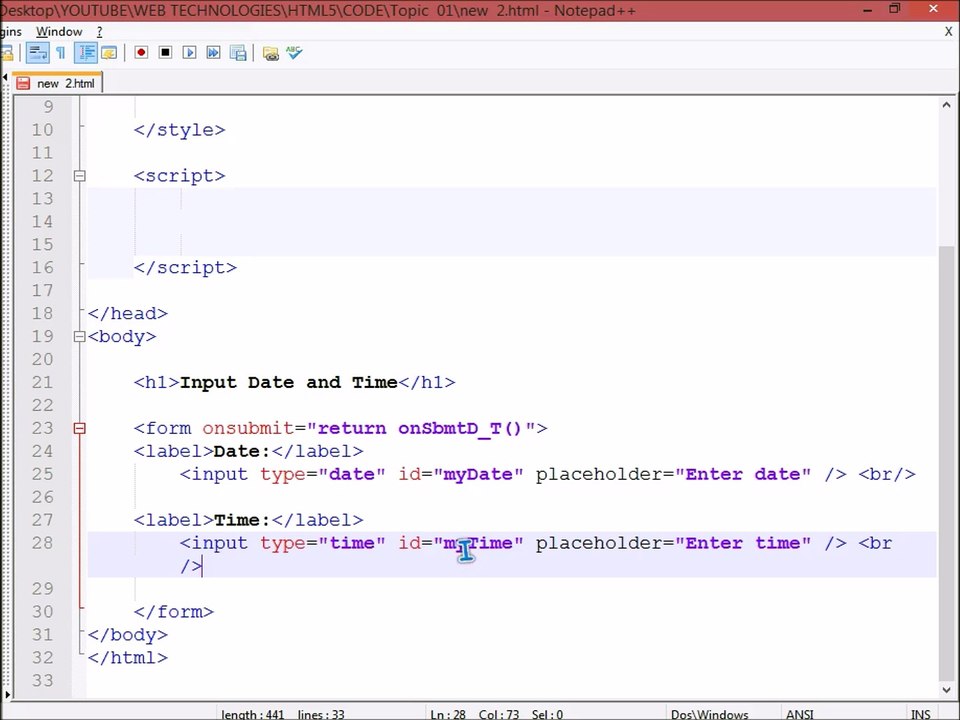Click the Dos\Windows line ending status
This screenshot has height=720, width=960.
tap(710, 714)
